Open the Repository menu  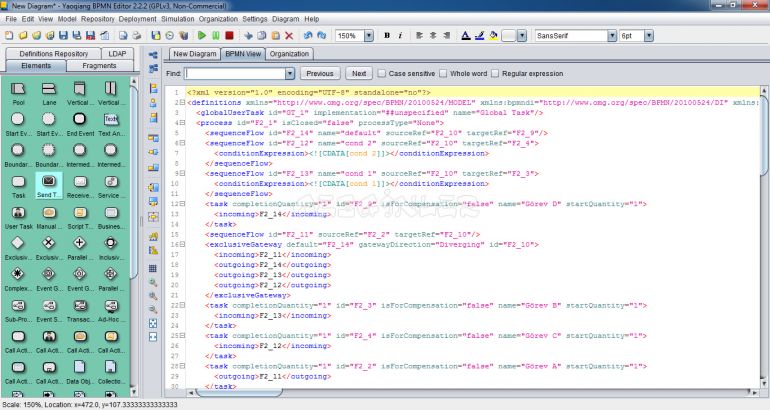tap(98, 19)
